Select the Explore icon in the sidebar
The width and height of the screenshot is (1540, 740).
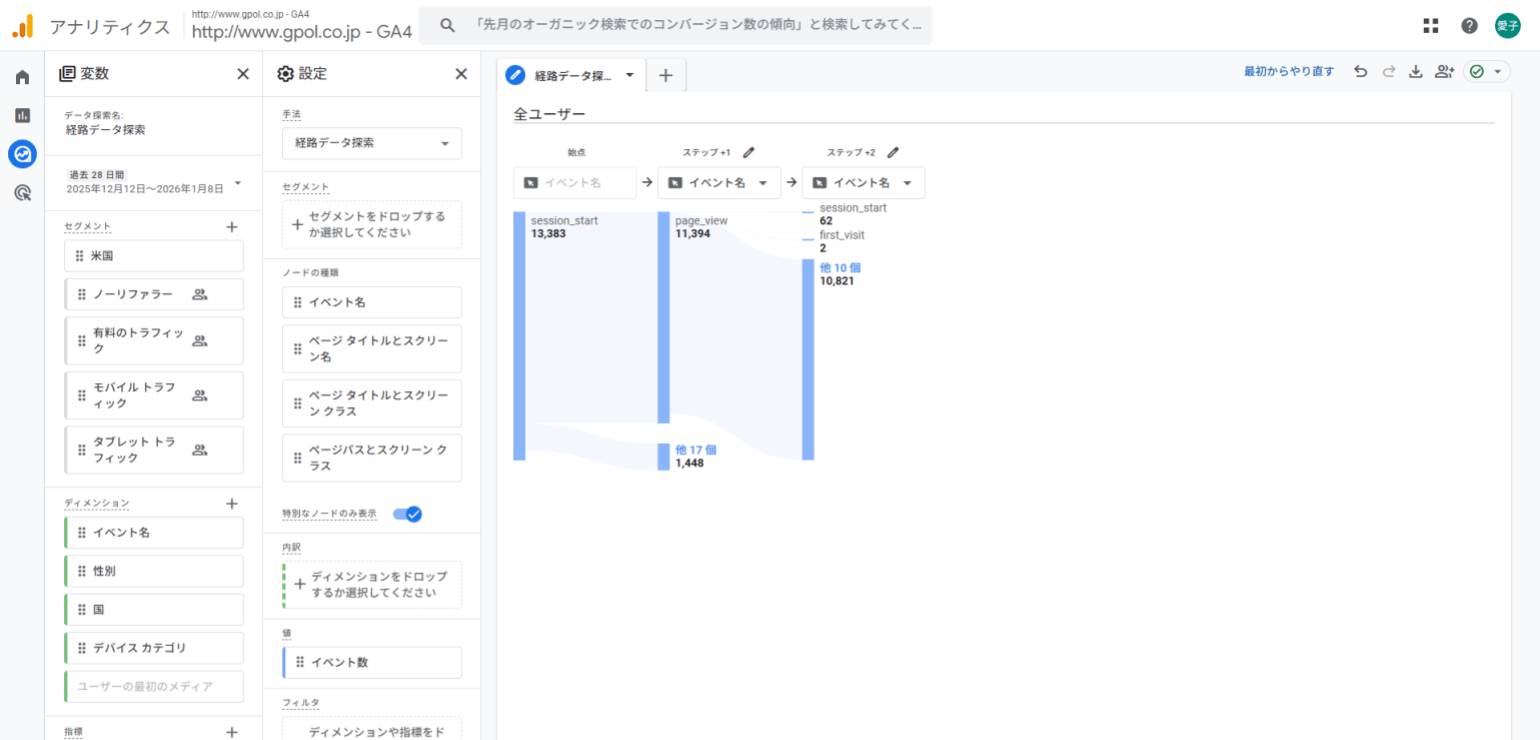point(22,154)
